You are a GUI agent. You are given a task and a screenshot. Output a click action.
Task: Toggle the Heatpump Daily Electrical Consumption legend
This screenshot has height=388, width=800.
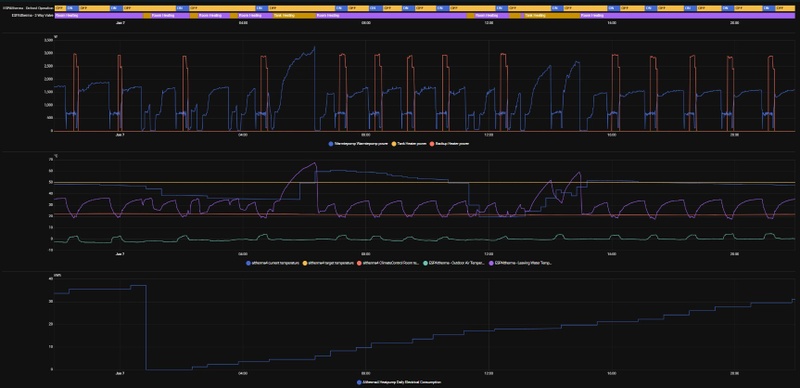pos(399,382)
